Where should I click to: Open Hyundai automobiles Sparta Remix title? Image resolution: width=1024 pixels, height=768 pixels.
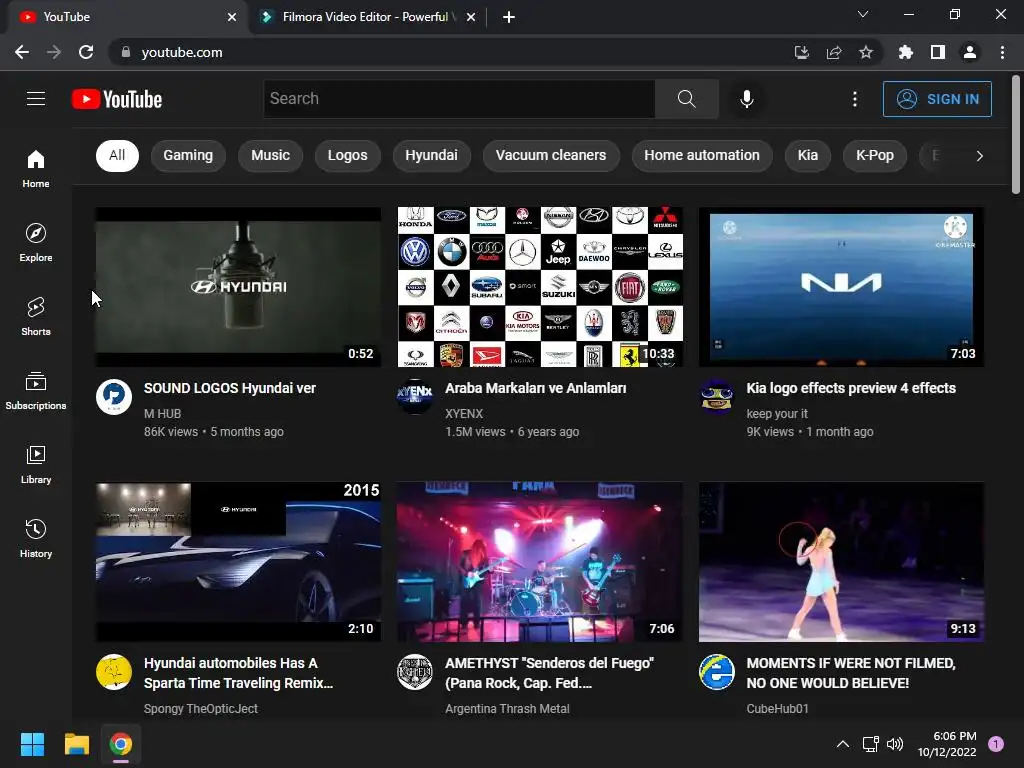[x=238, y=673]
